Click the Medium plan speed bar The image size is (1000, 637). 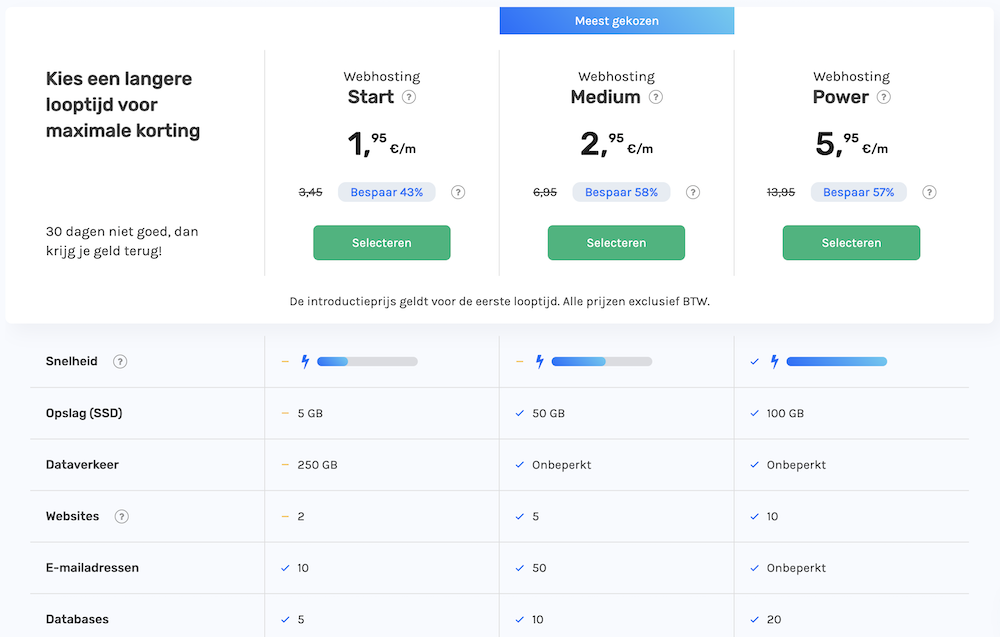pyautogui.click(x=602, y=361)
